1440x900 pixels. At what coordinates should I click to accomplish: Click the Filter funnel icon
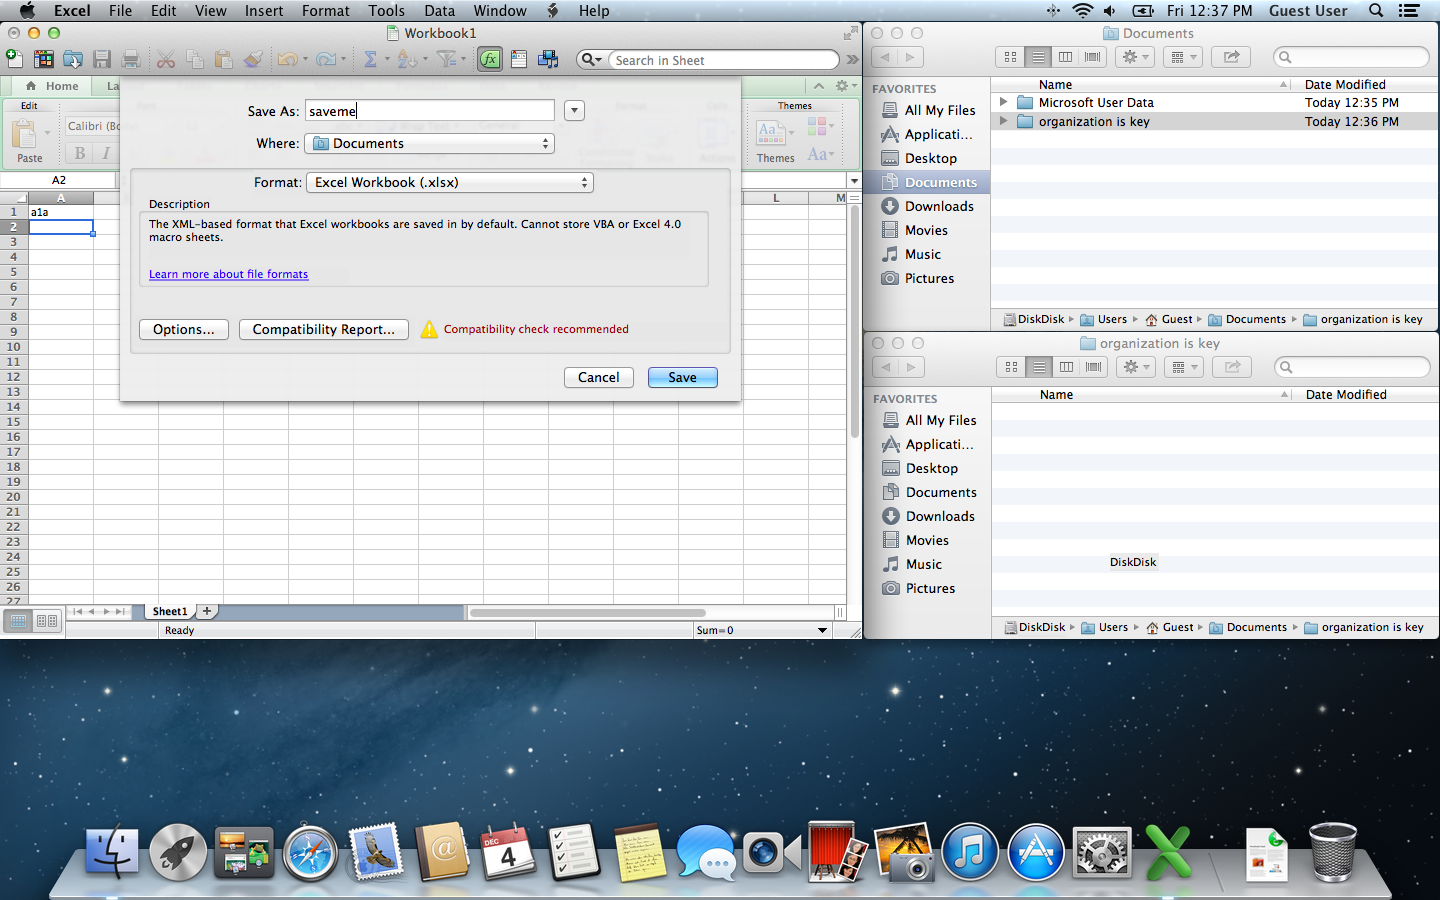click(447, 60)
